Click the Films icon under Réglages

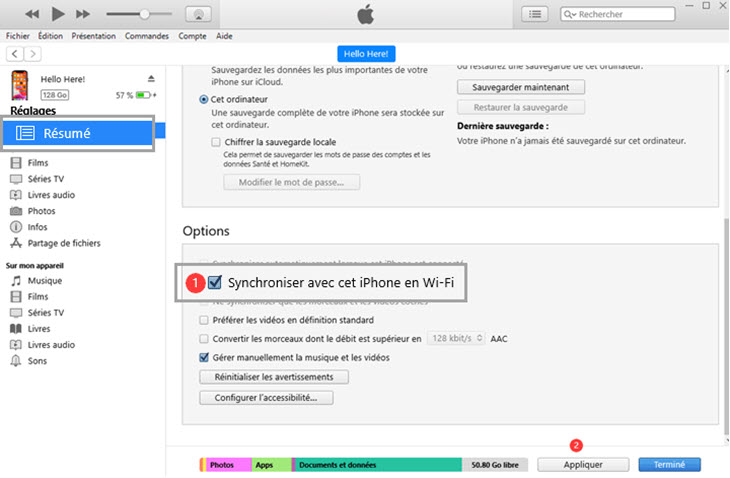tap(16, 163)
